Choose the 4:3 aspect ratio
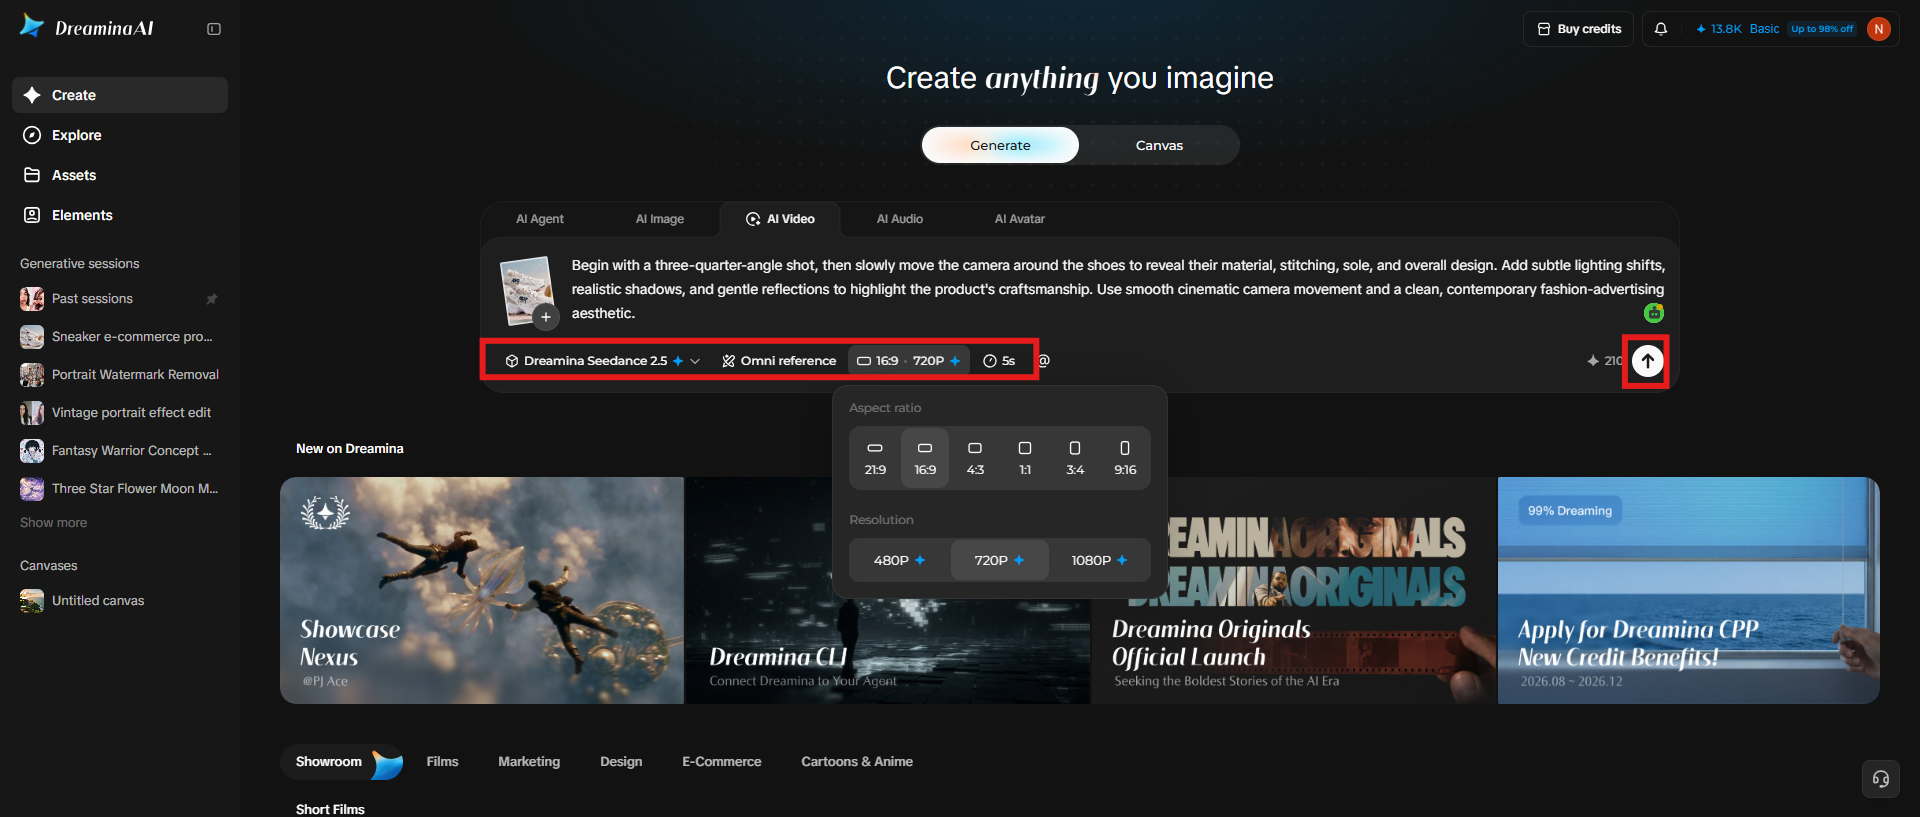This screenshot has height=817, width=1920. tap(975, 458)
